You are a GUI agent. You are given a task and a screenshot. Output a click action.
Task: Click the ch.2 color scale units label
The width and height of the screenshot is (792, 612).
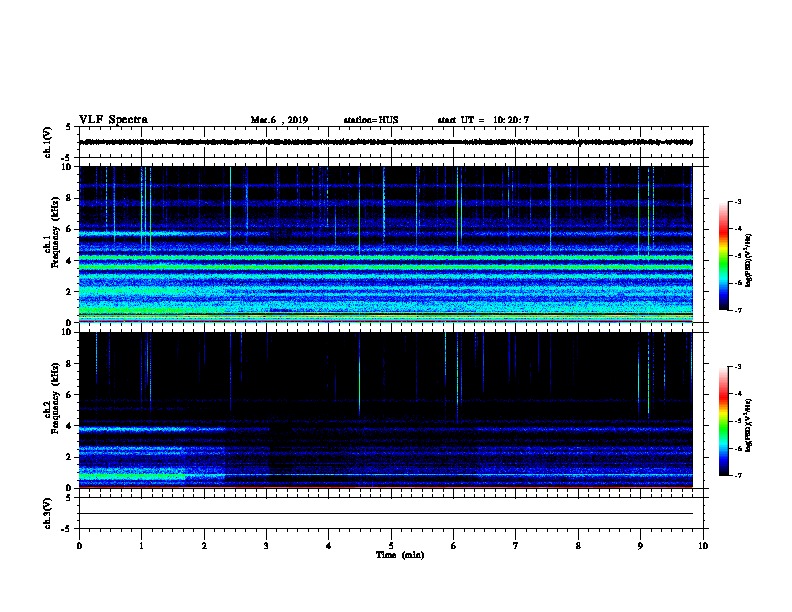coord(748,425)
